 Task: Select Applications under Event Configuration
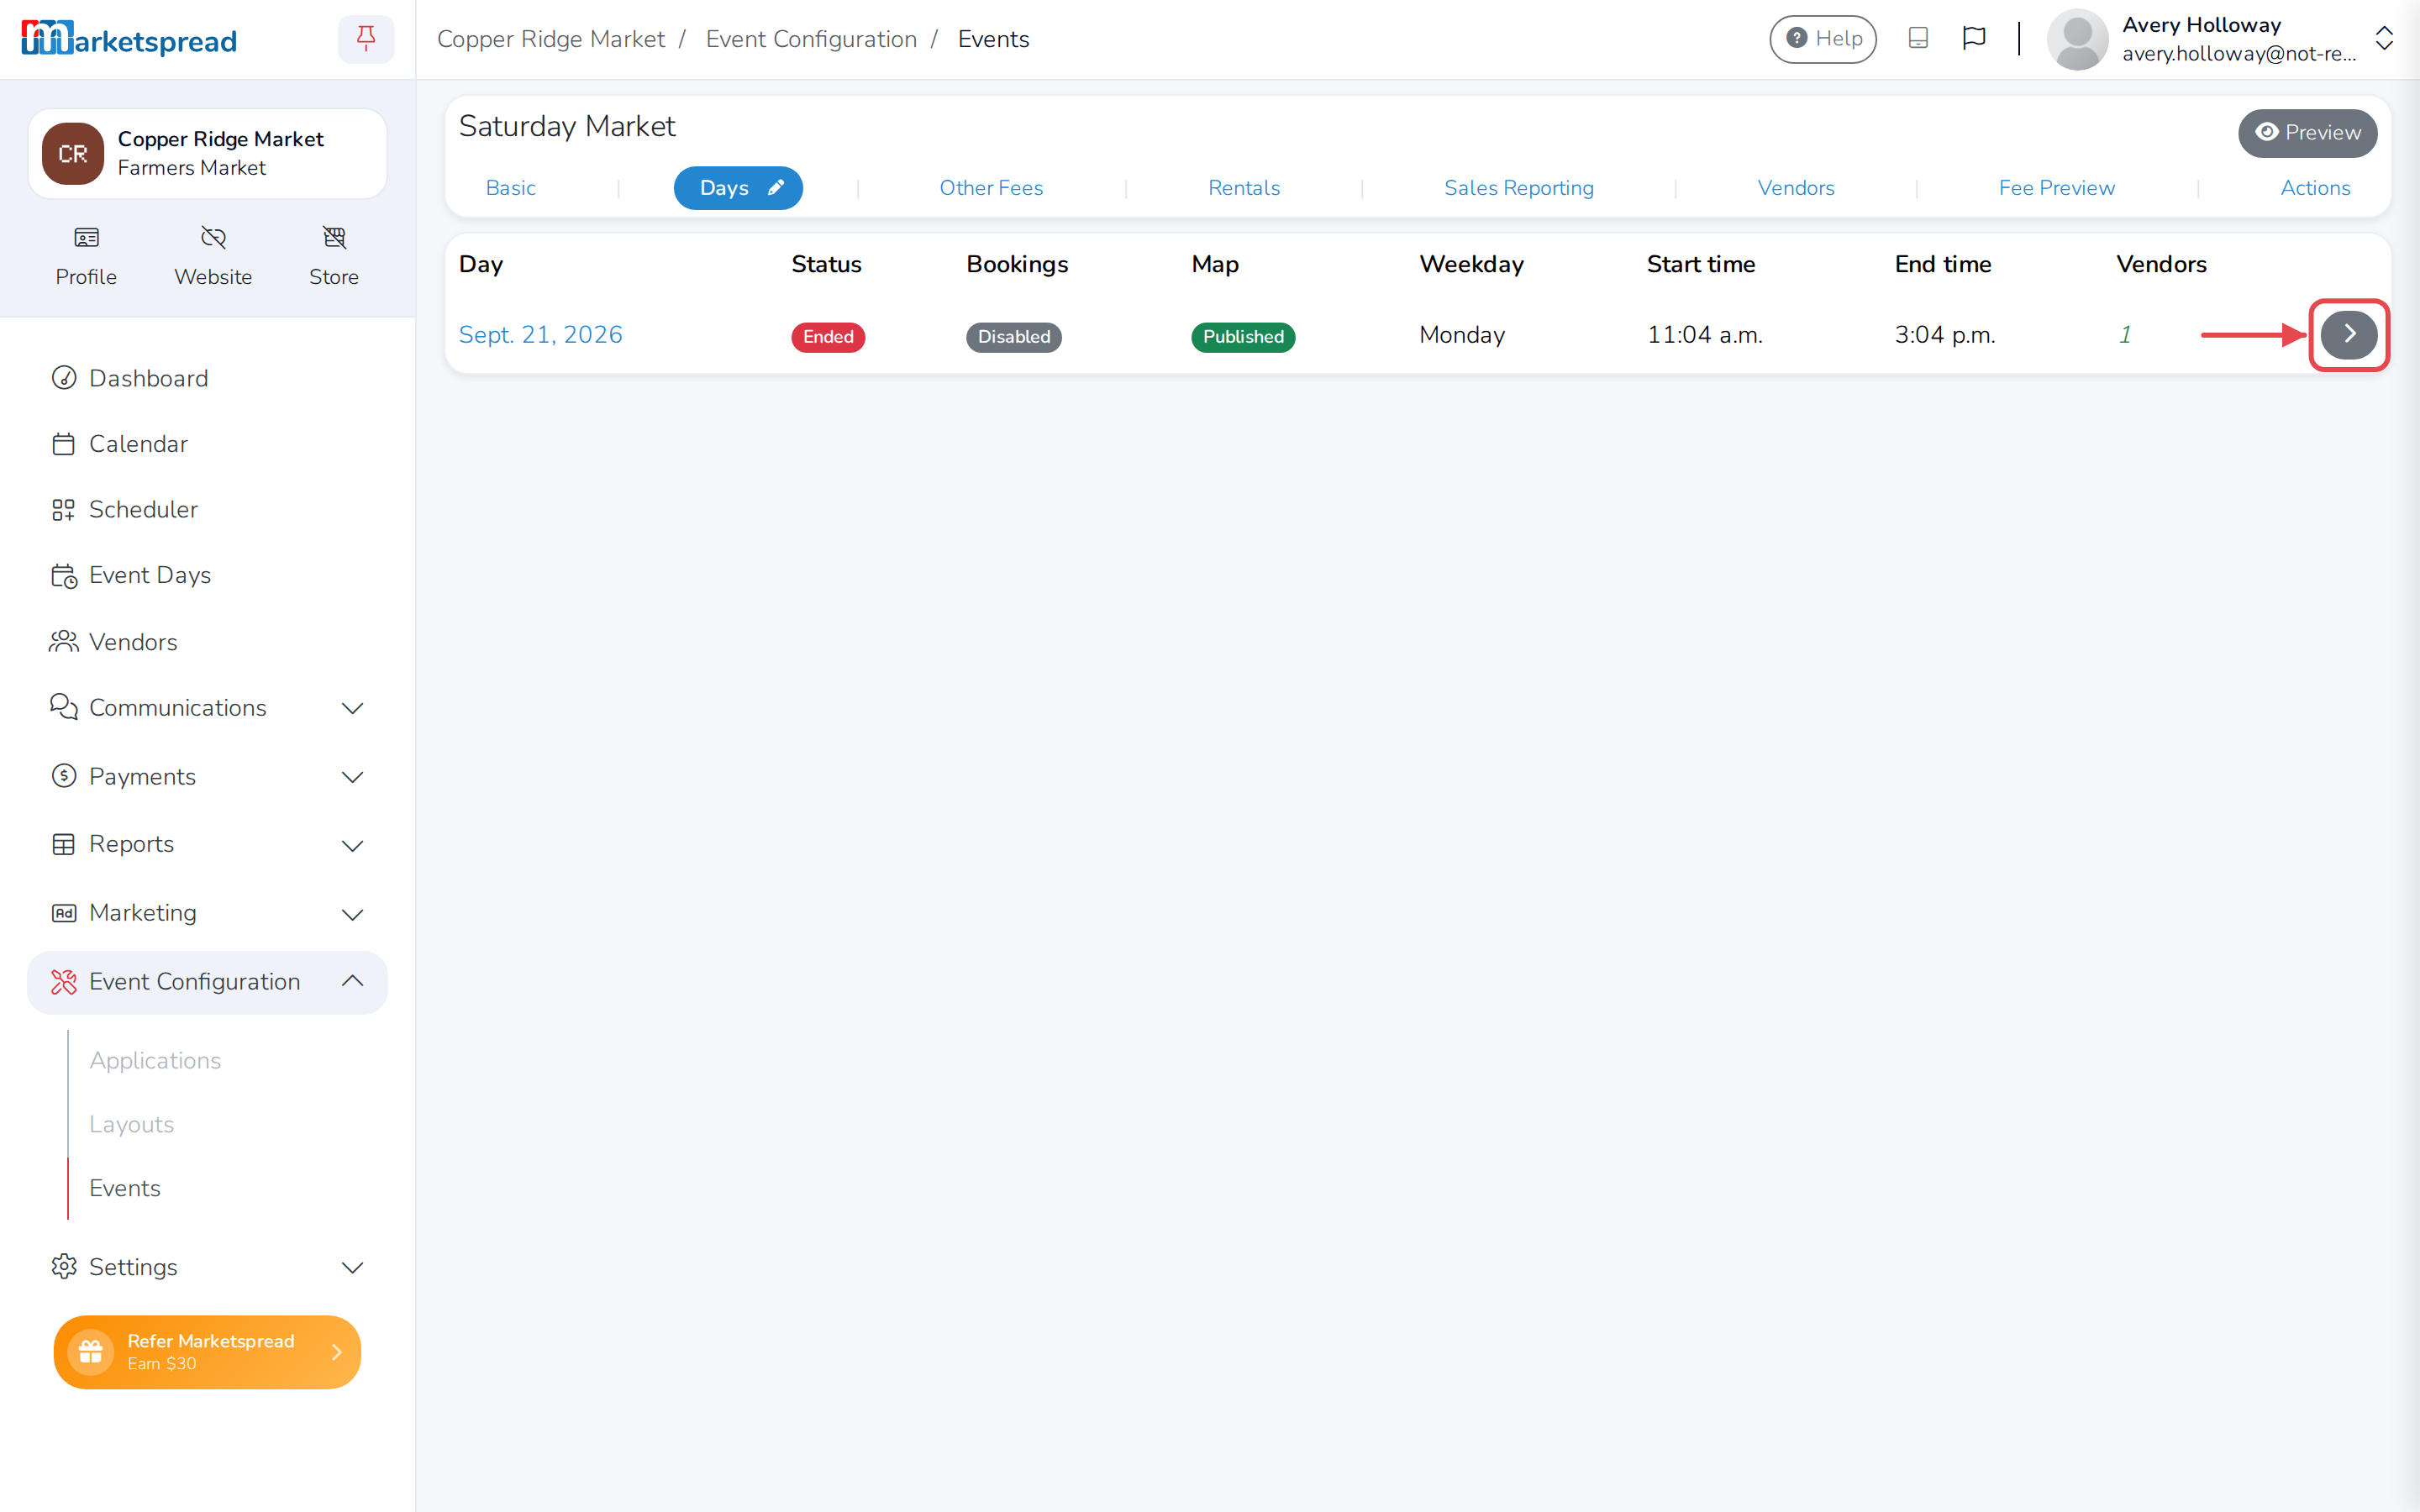click(155, 1060)
